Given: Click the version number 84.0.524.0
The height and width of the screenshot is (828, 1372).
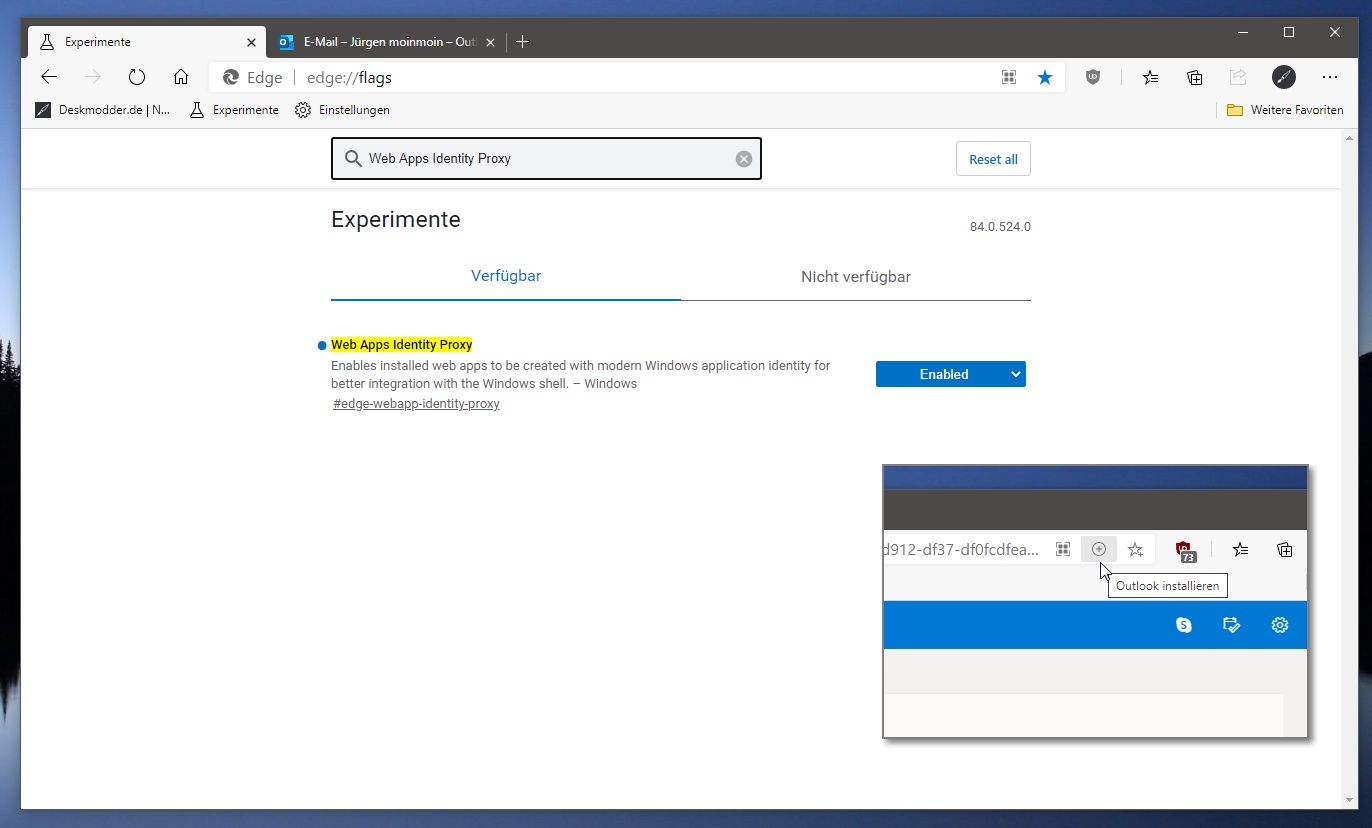Looking at the screenshot, I should (x=1000, y=227).
